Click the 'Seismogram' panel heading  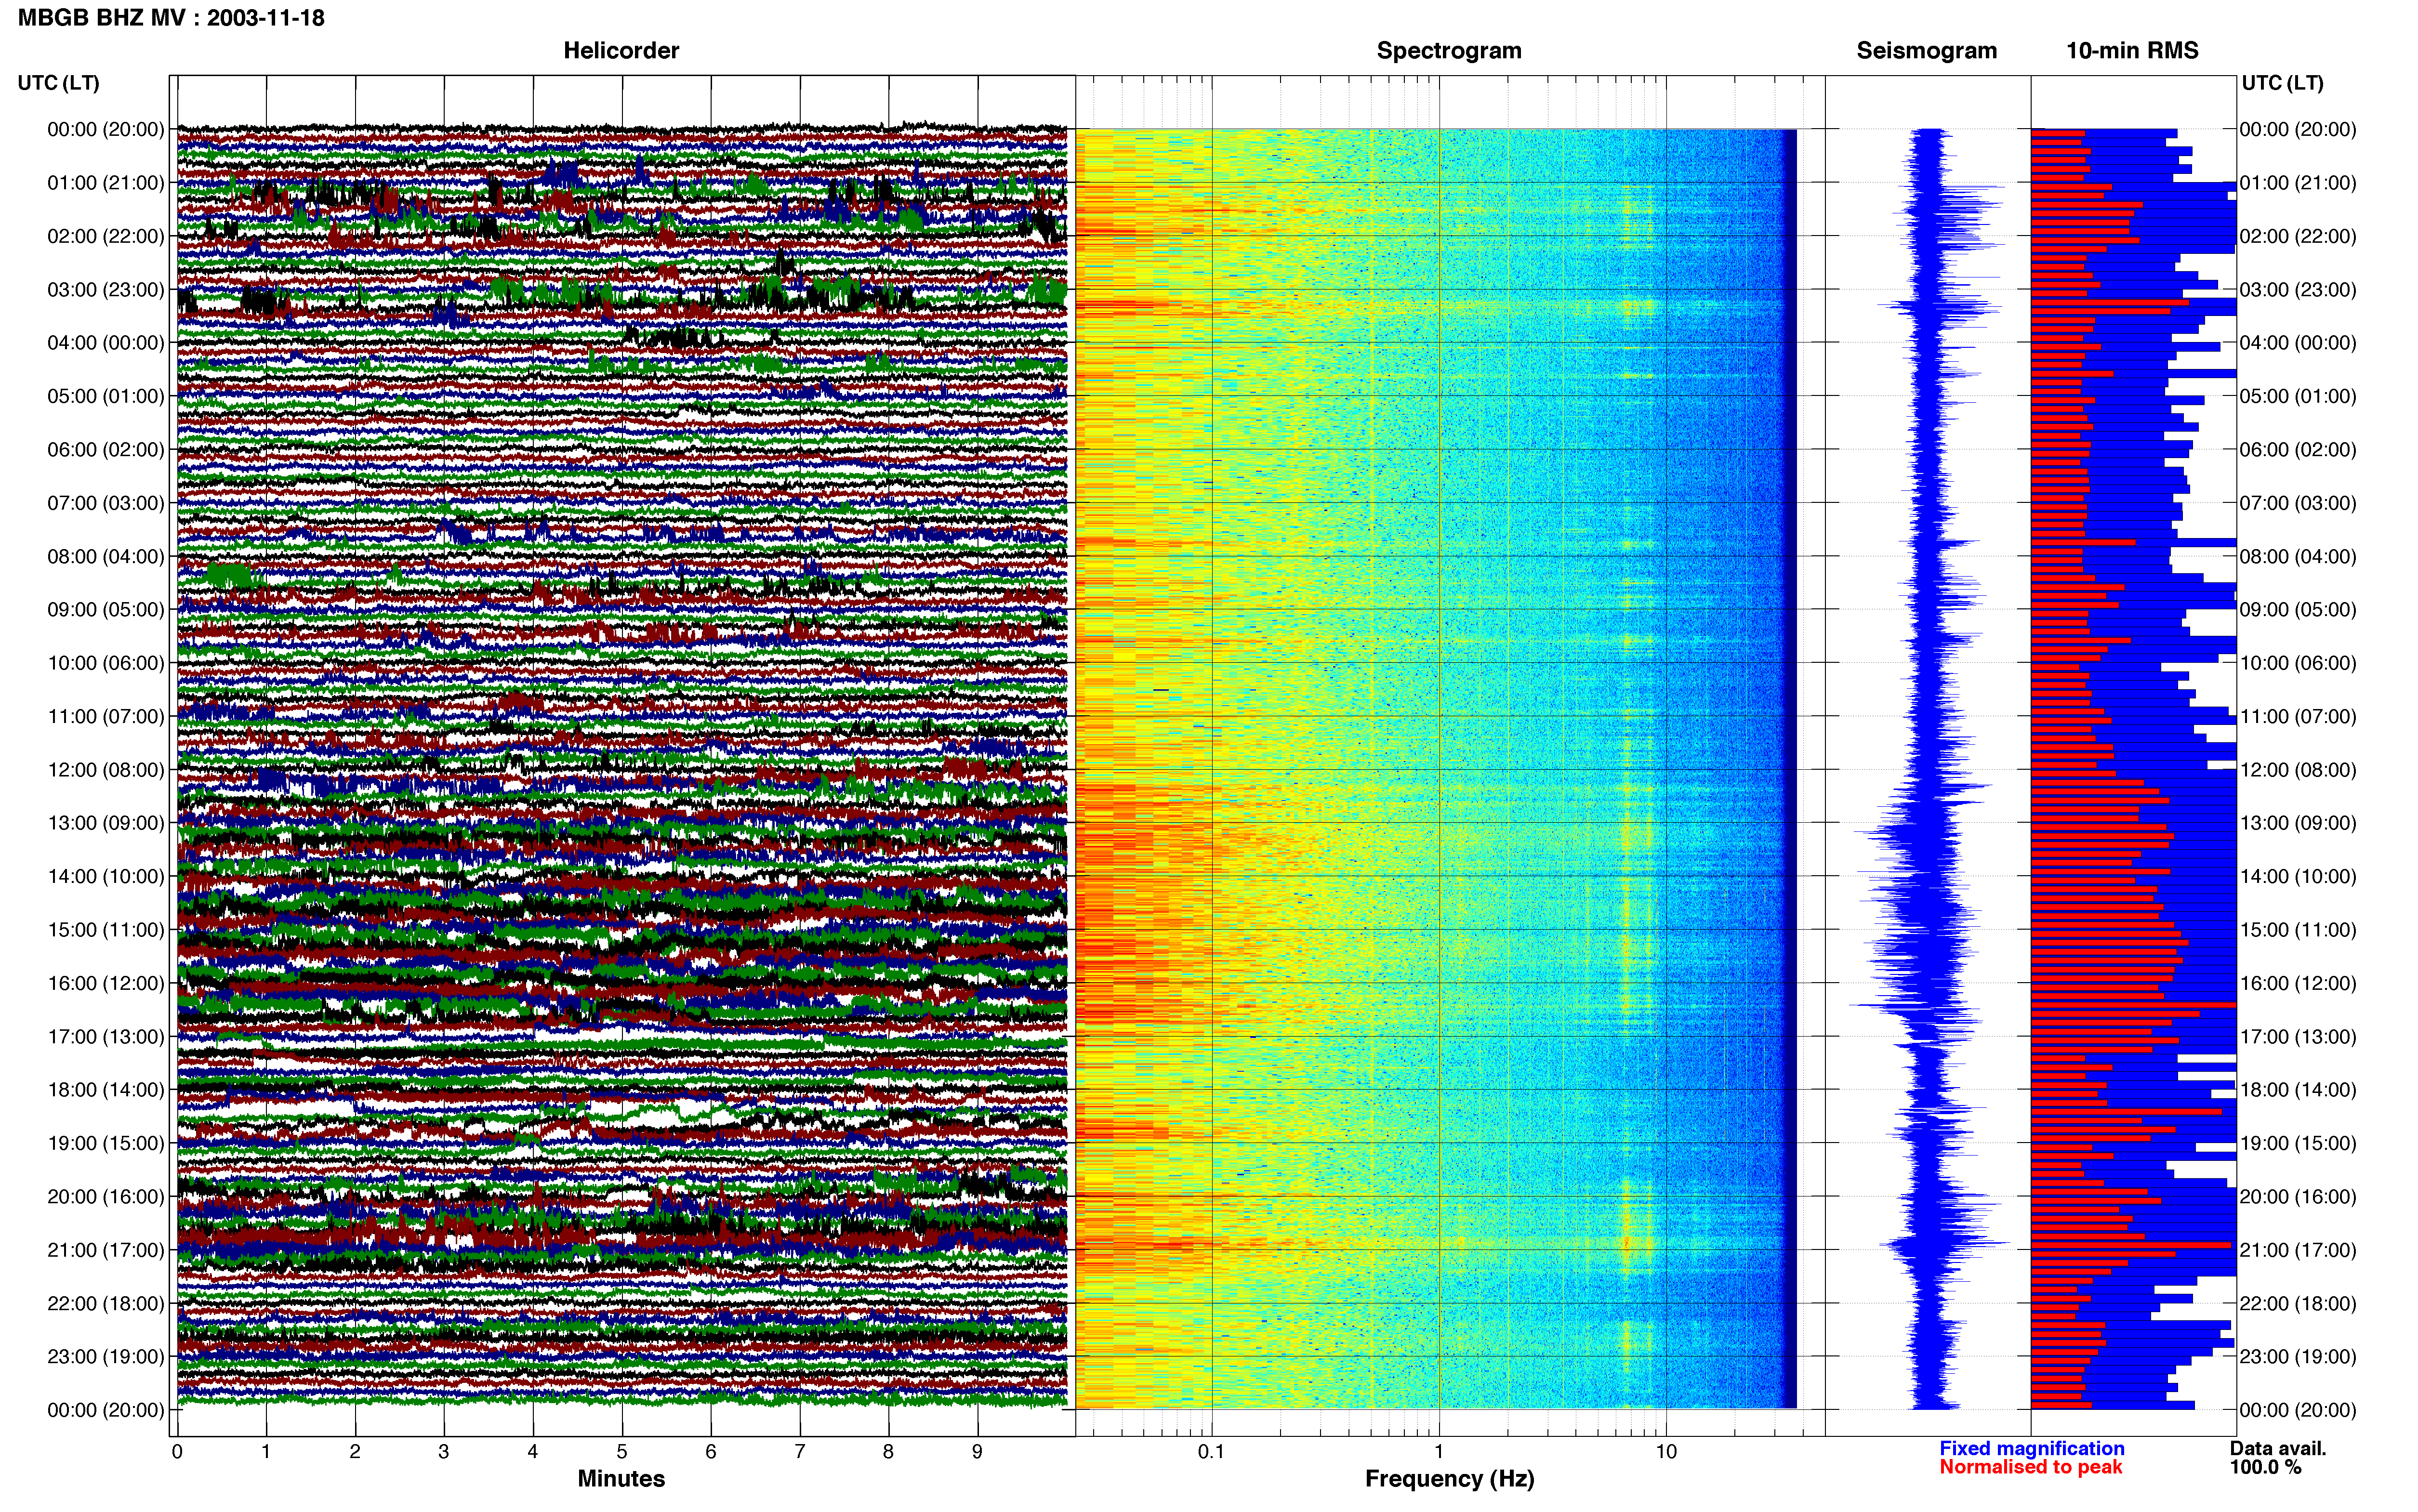(1926, 51)
